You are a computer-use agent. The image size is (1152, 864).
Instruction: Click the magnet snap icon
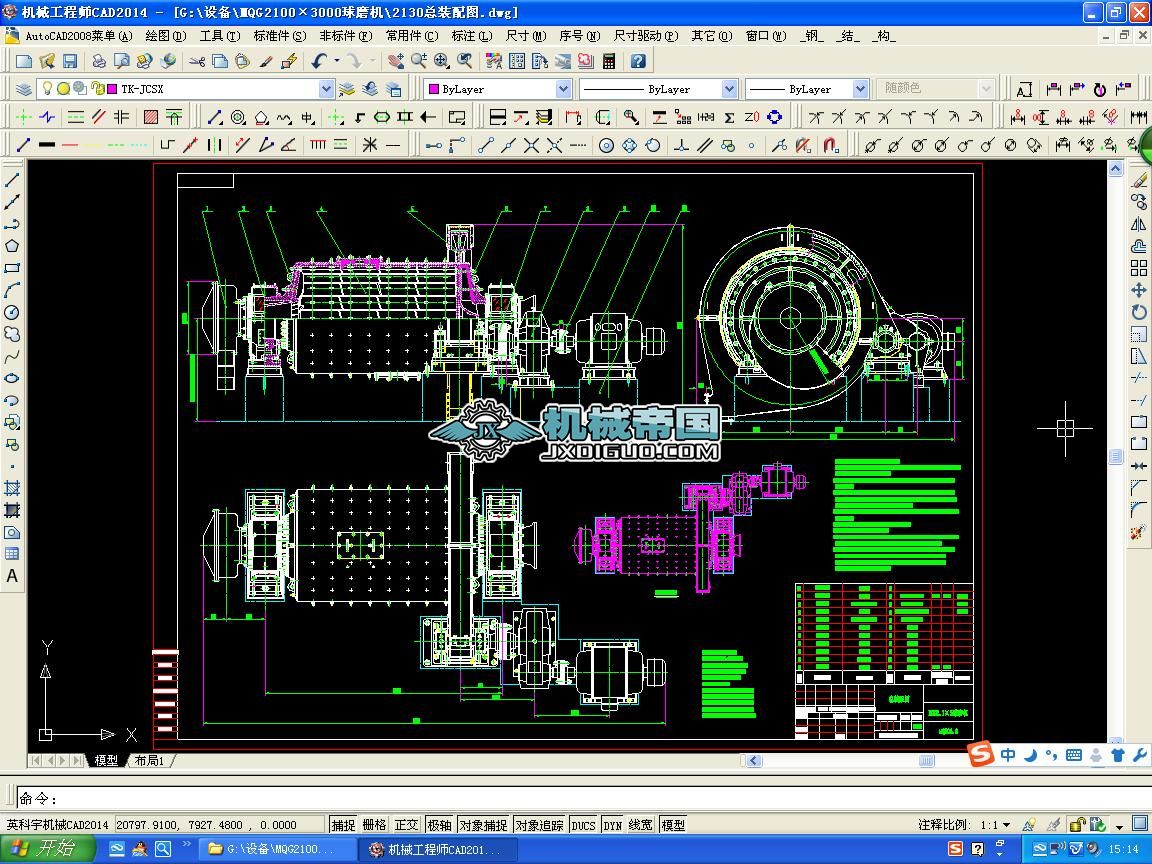click(x=831, y=145)
